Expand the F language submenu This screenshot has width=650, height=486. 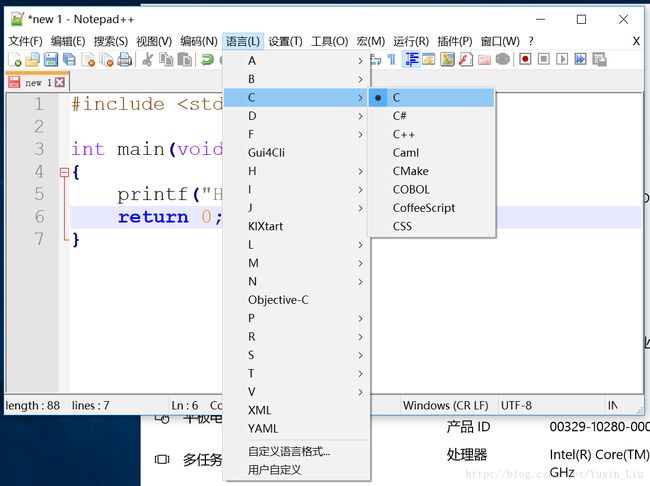(x=296, y=134)
